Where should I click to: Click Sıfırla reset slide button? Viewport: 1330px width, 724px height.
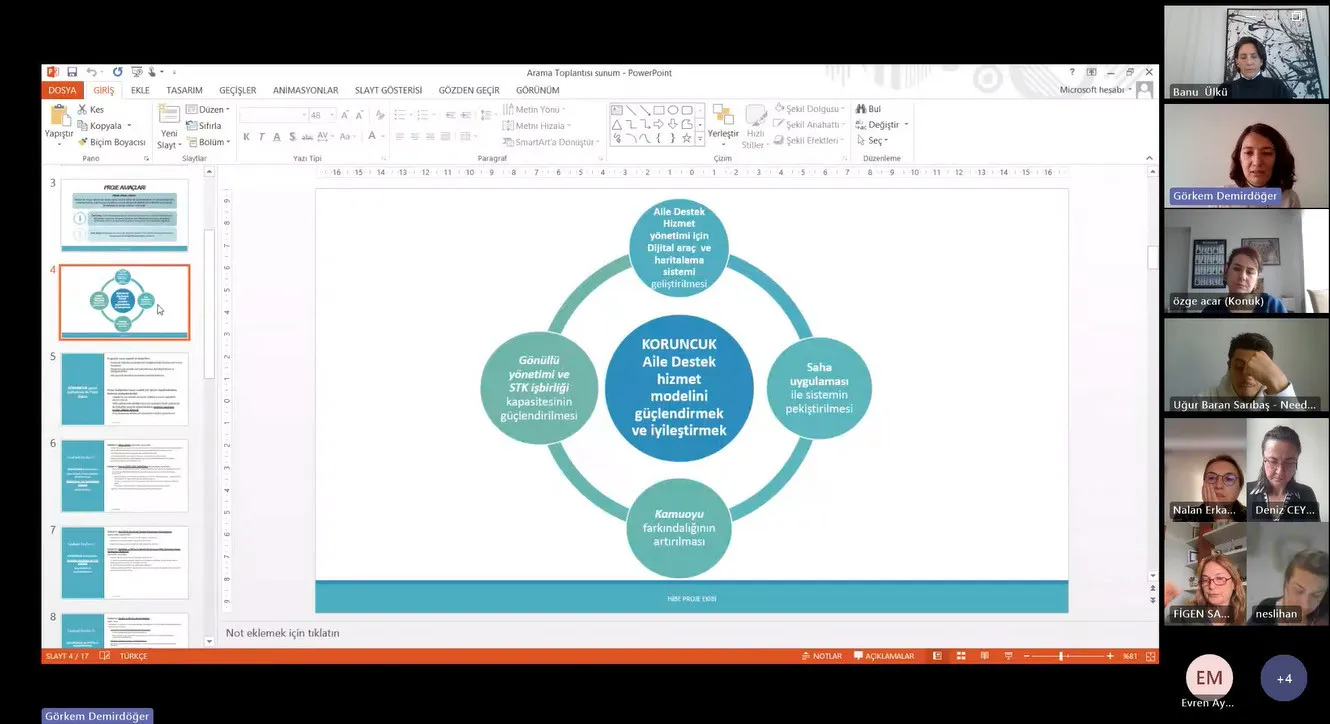tap(204, 126)
